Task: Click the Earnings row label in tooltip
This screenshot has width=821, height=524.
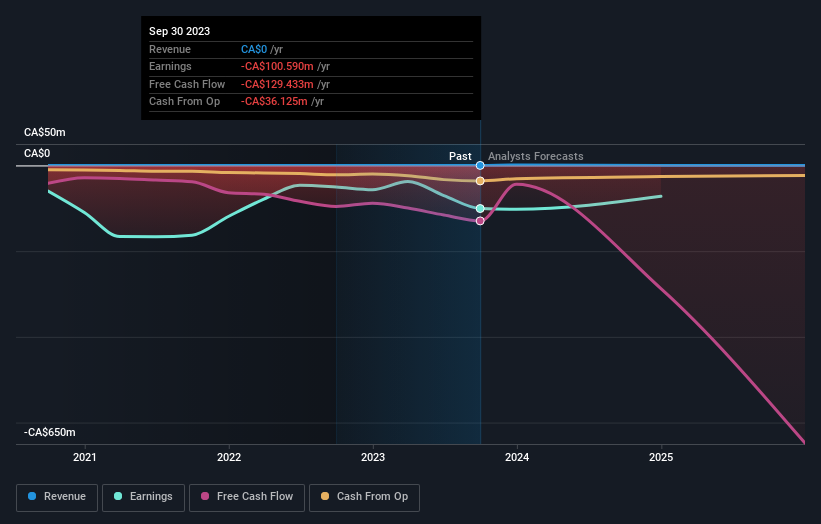Action: 170,66
